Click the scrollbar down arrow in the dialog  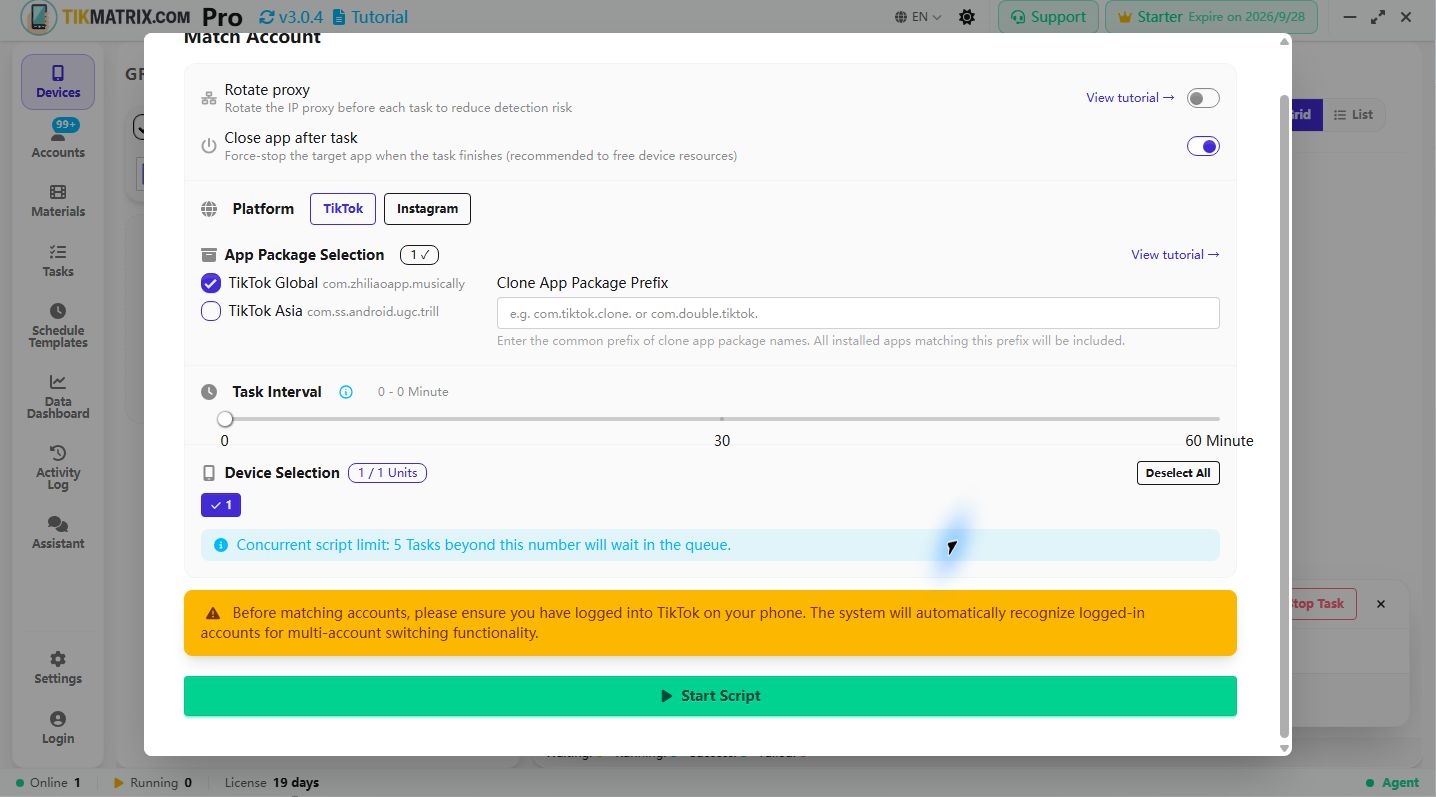(x=1284, y=748)
